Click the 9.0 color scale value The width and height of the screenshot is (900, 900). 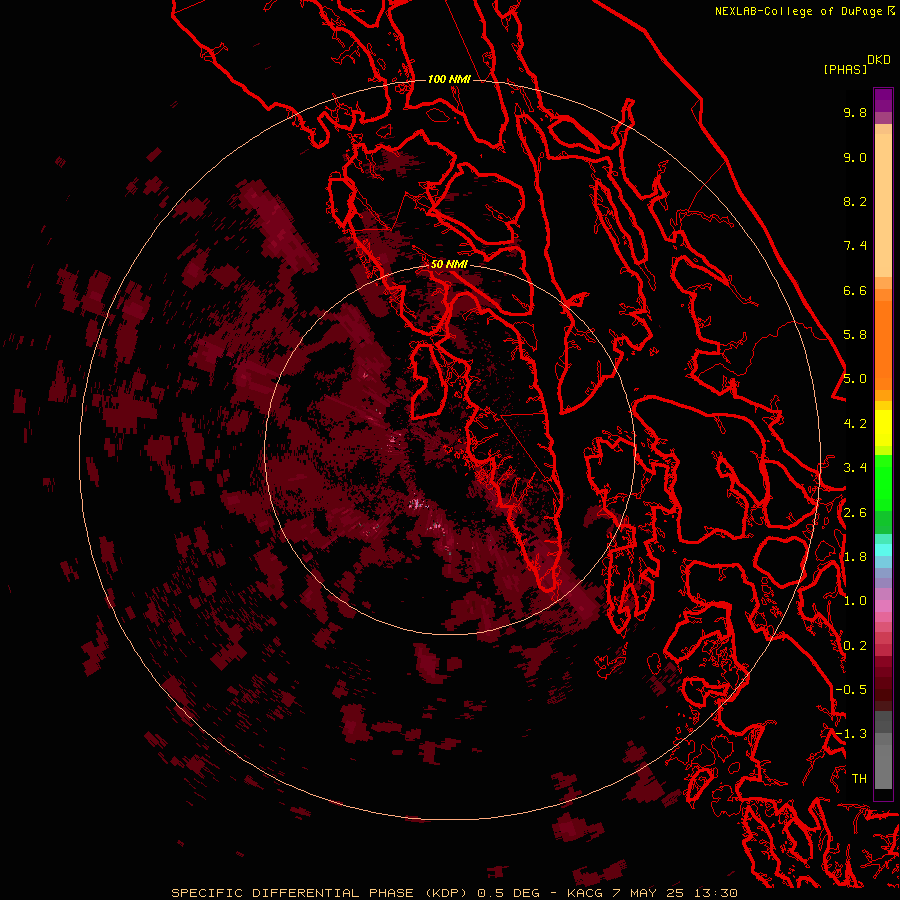(855, 157)
